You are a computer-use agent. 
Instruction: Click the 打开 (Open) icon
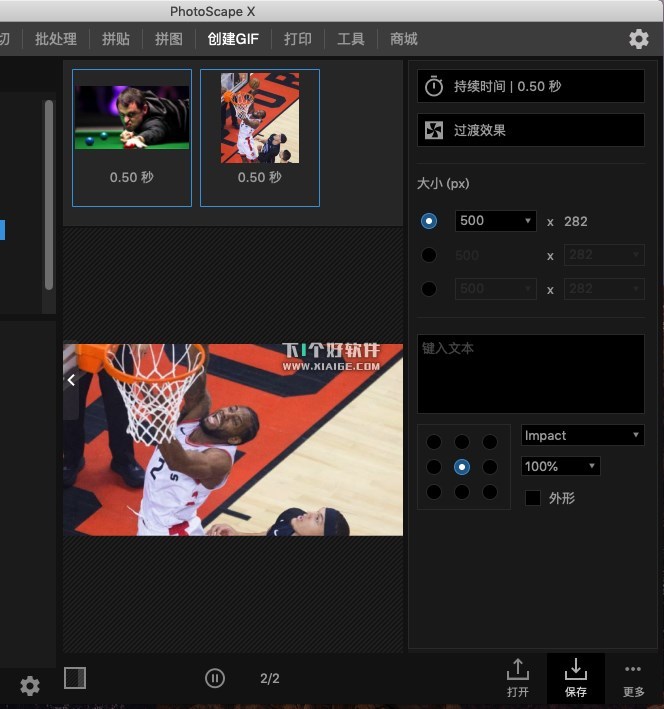517,677
